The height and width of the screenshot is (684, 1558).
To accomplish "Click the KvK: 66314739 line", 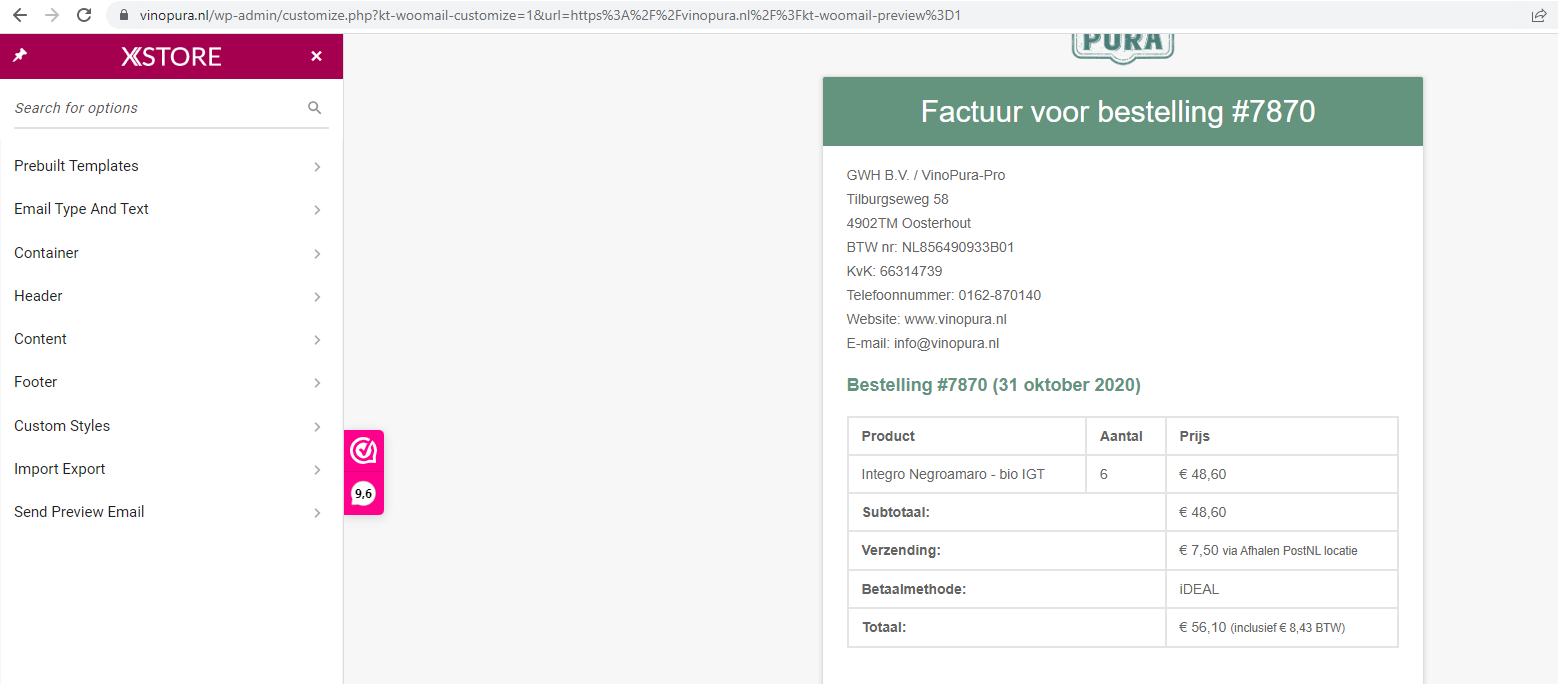I will pyautogui.click(x=894, y=271).
